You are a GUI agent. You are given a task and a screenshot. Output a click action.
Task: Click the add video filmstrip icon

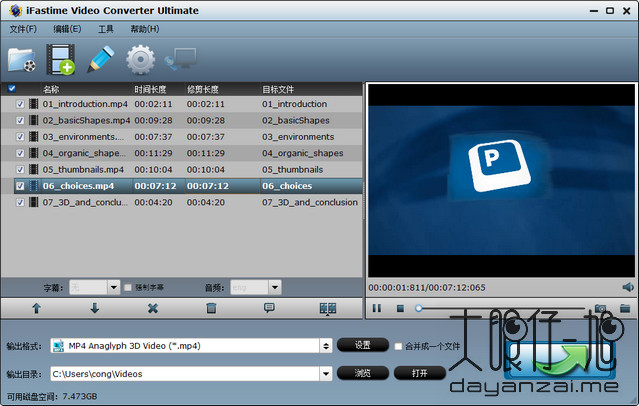(x=61, y=60)
